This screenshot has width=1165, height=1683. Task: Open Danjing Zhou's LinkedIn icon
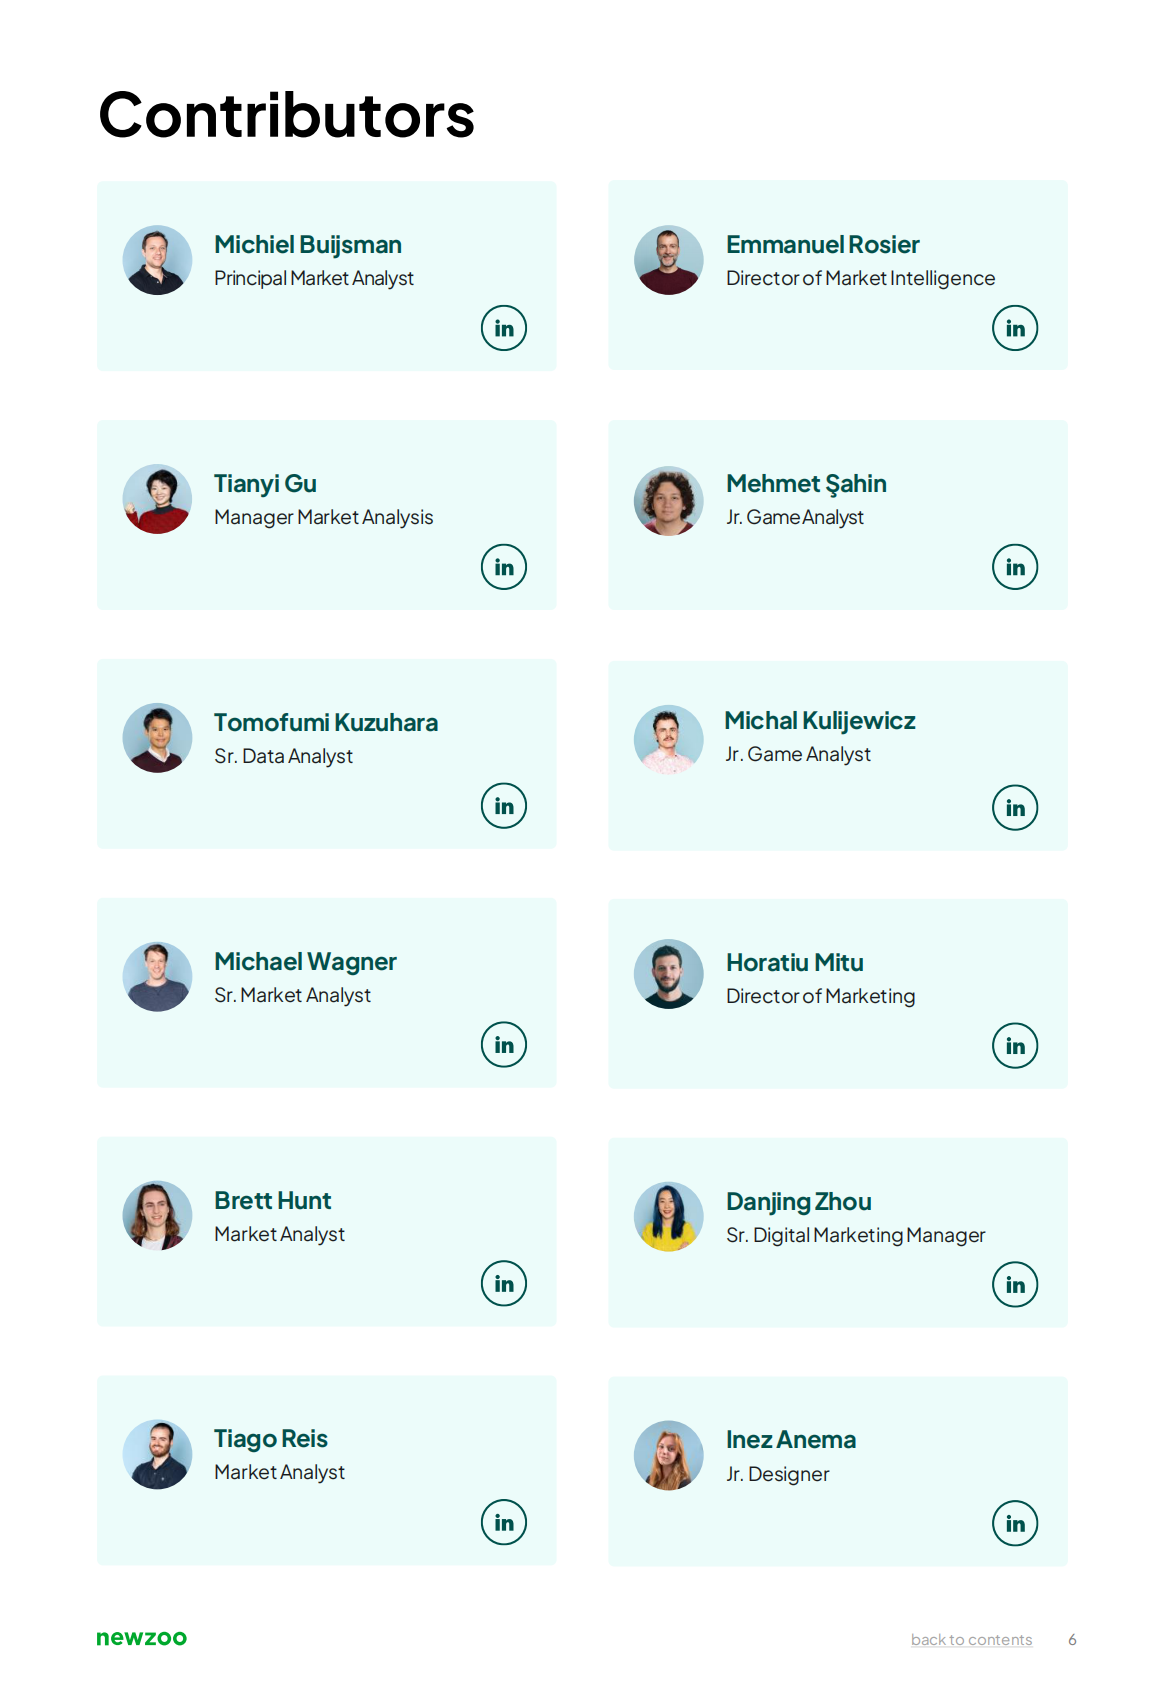tap(1015, 1285)
